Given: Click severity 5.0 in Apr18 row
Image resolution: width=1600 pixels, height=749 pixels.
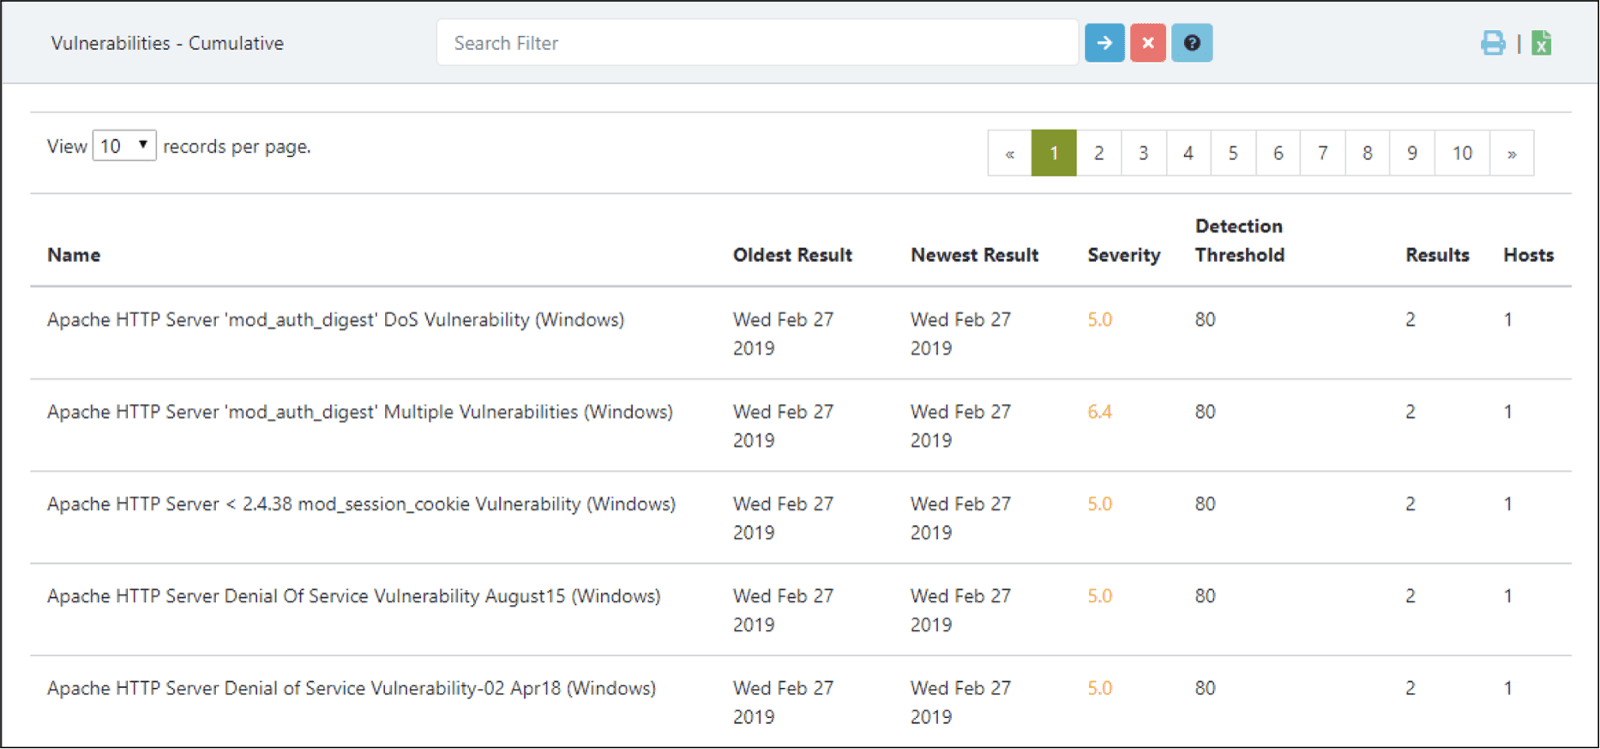Looking at the screenshot, I should [1100, 688].
